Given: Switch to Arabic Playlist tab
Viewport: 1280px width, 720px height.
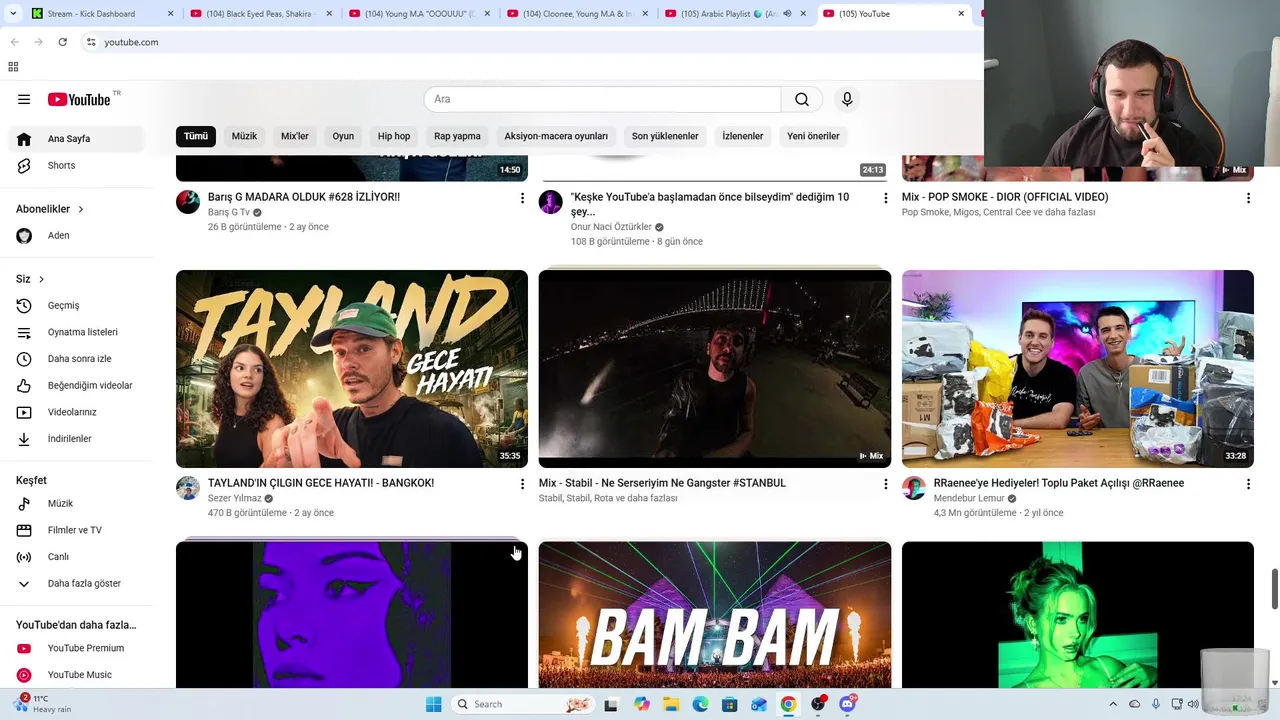Looking at the screenshot, I should [x=735, y=14].
